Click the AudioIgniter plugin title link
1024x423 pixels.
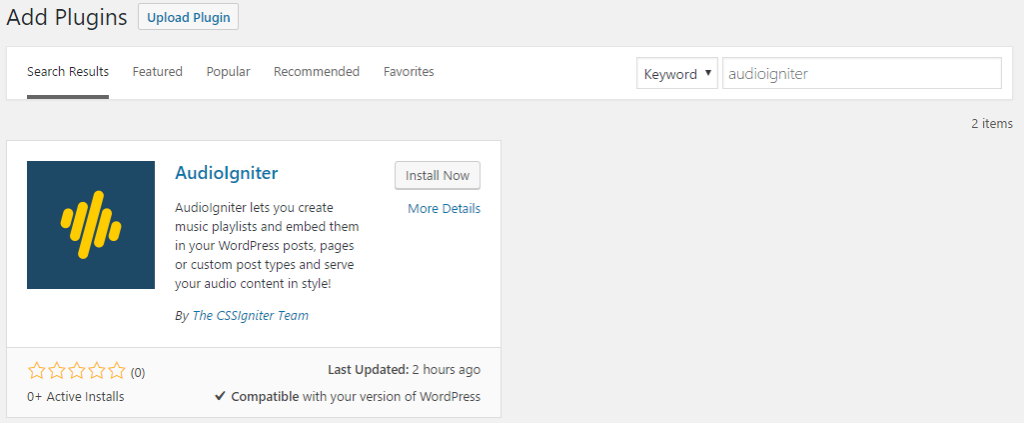226,173
